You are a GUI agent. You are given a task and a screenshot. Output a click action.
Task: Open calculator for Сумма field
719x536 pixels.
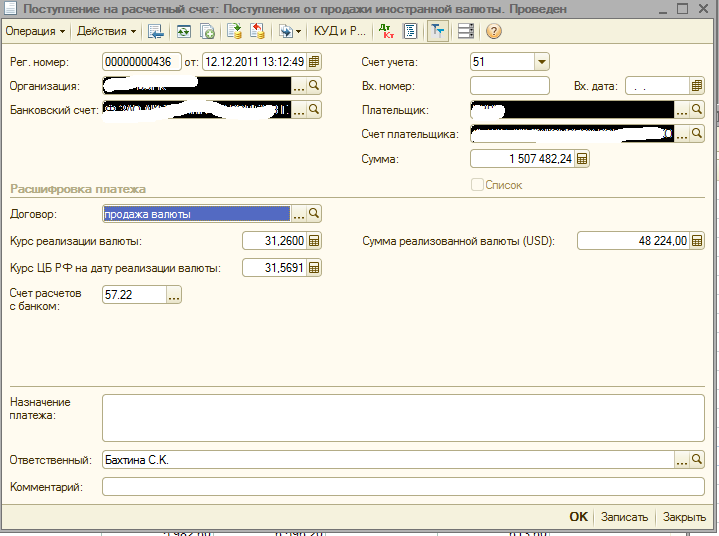coord(582,159)
